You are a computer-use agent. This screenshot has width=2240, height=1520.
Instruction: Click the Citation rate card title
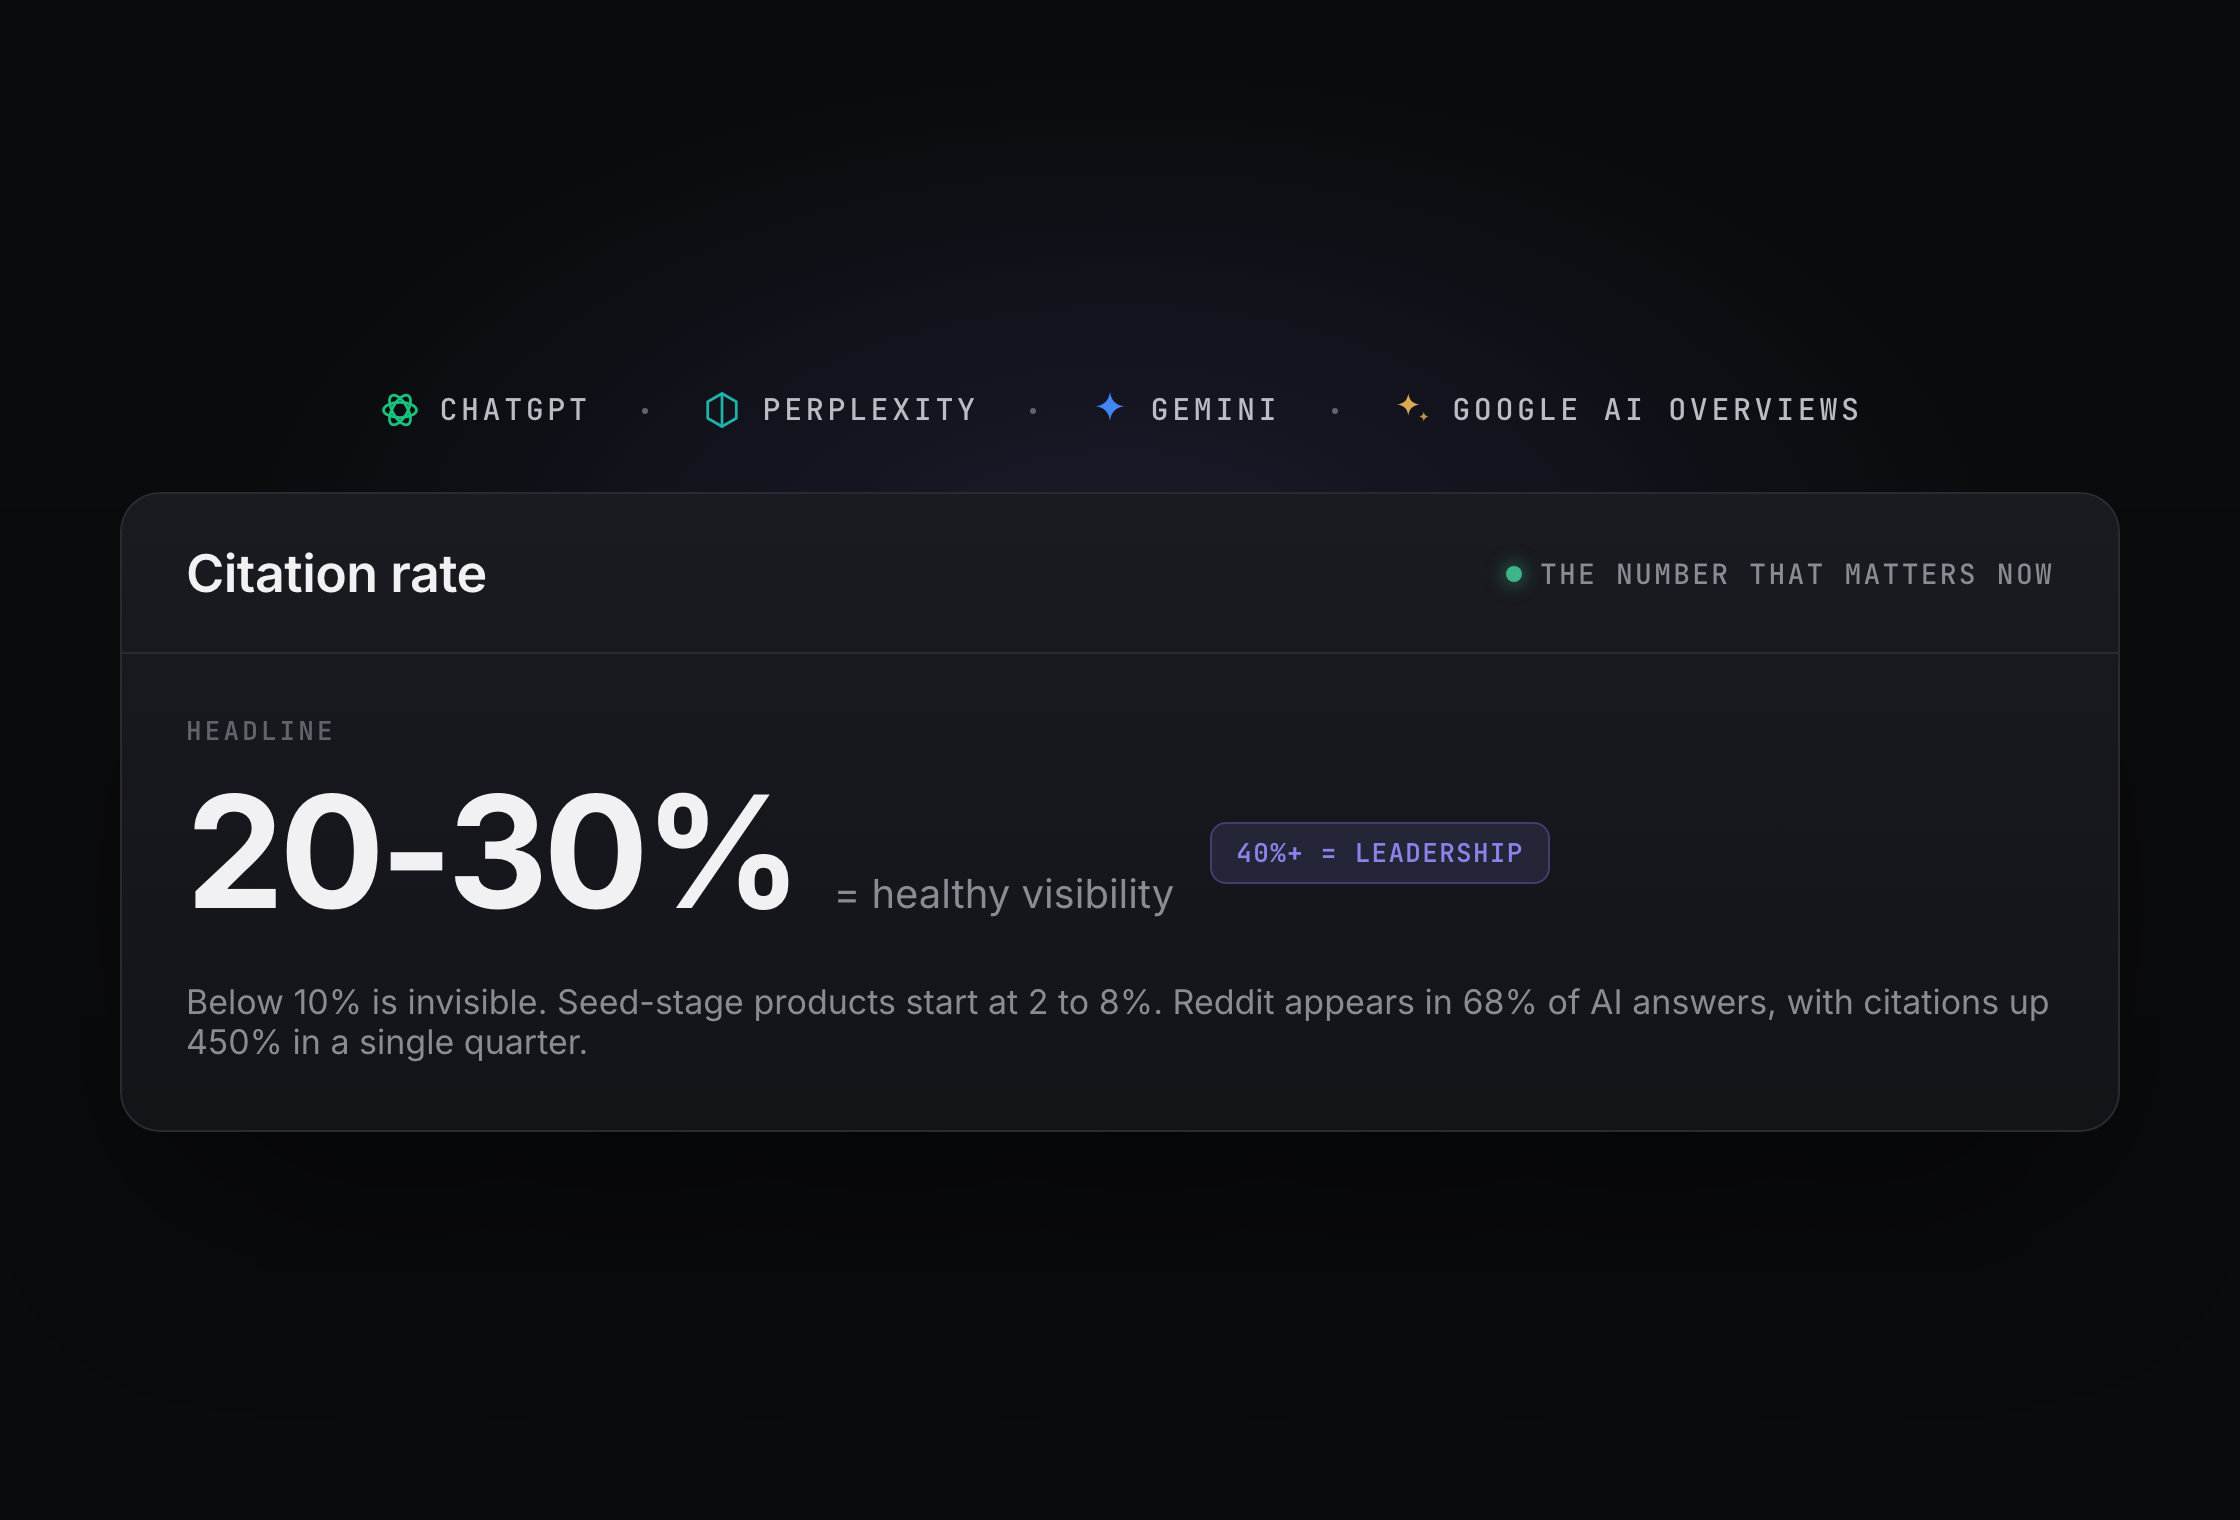click(x=336, y=574)
